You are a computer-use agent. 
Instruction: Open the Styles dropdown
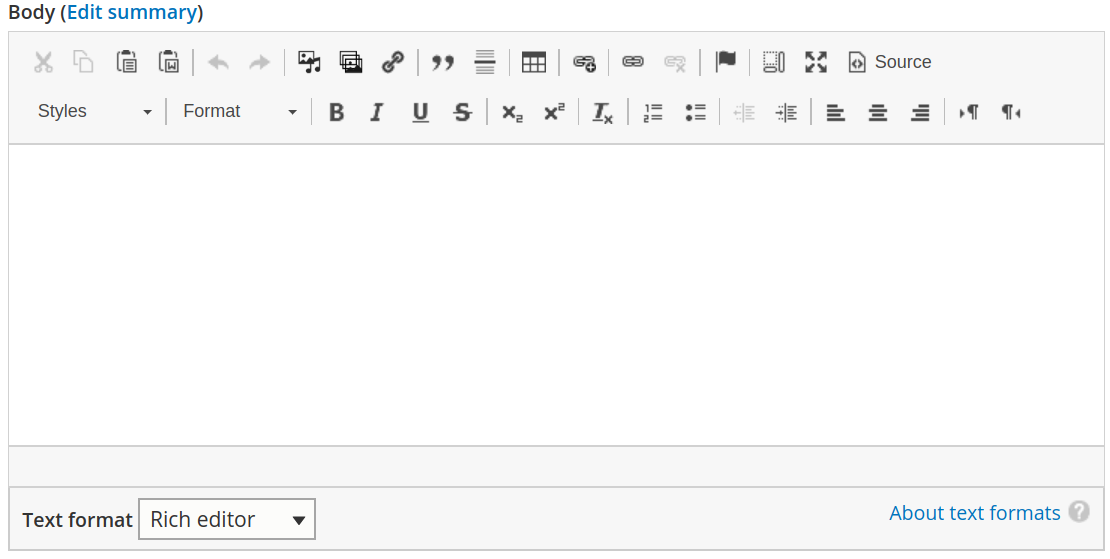(95, 112)
